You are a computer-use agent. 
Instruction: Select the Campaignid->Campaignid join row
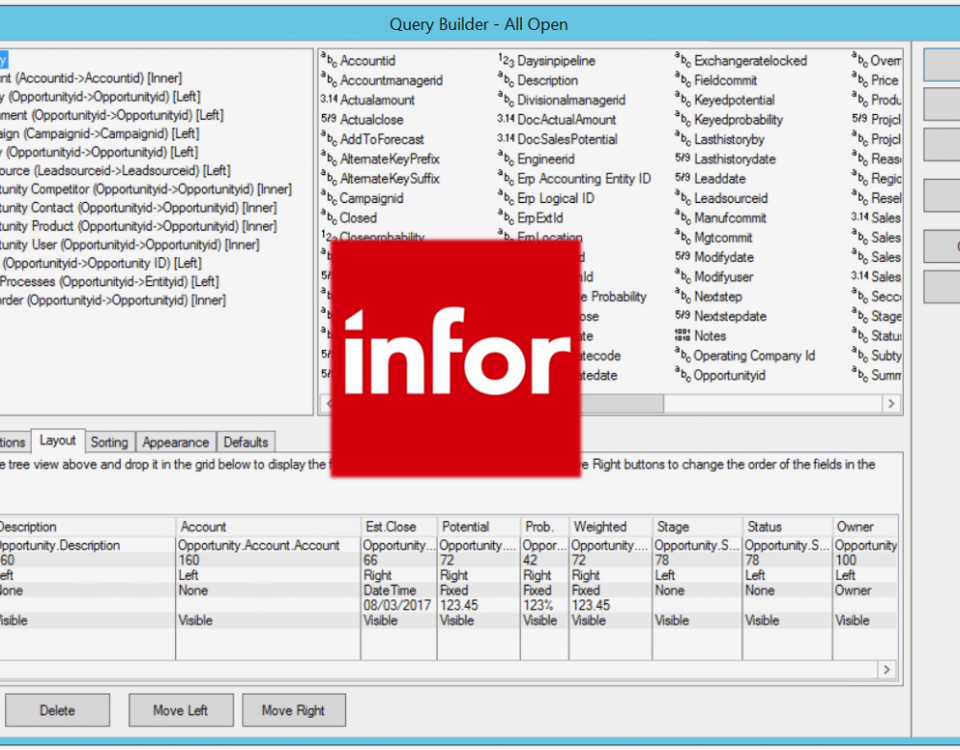tap(100, 133)
